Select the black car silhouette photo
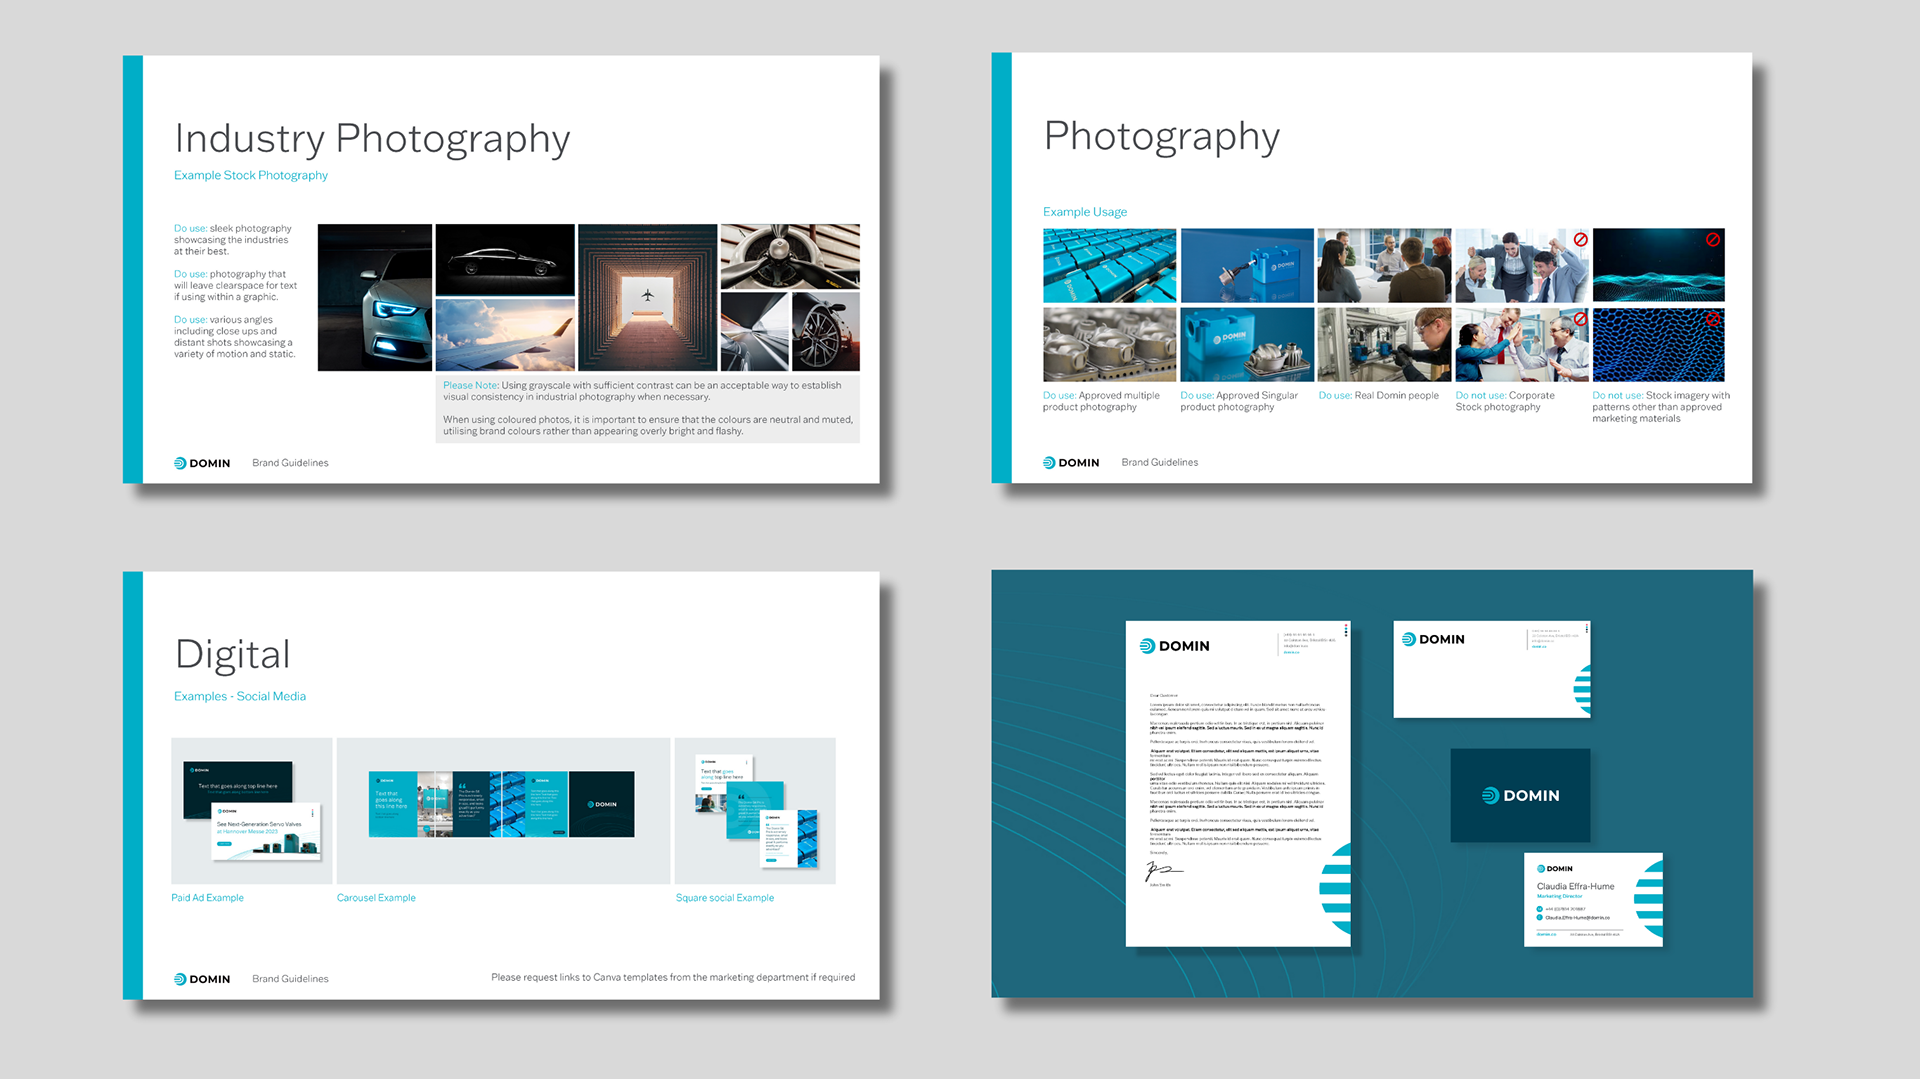Image resolution: width=1920 pixels, height=1079 pixels. [505, 259]
